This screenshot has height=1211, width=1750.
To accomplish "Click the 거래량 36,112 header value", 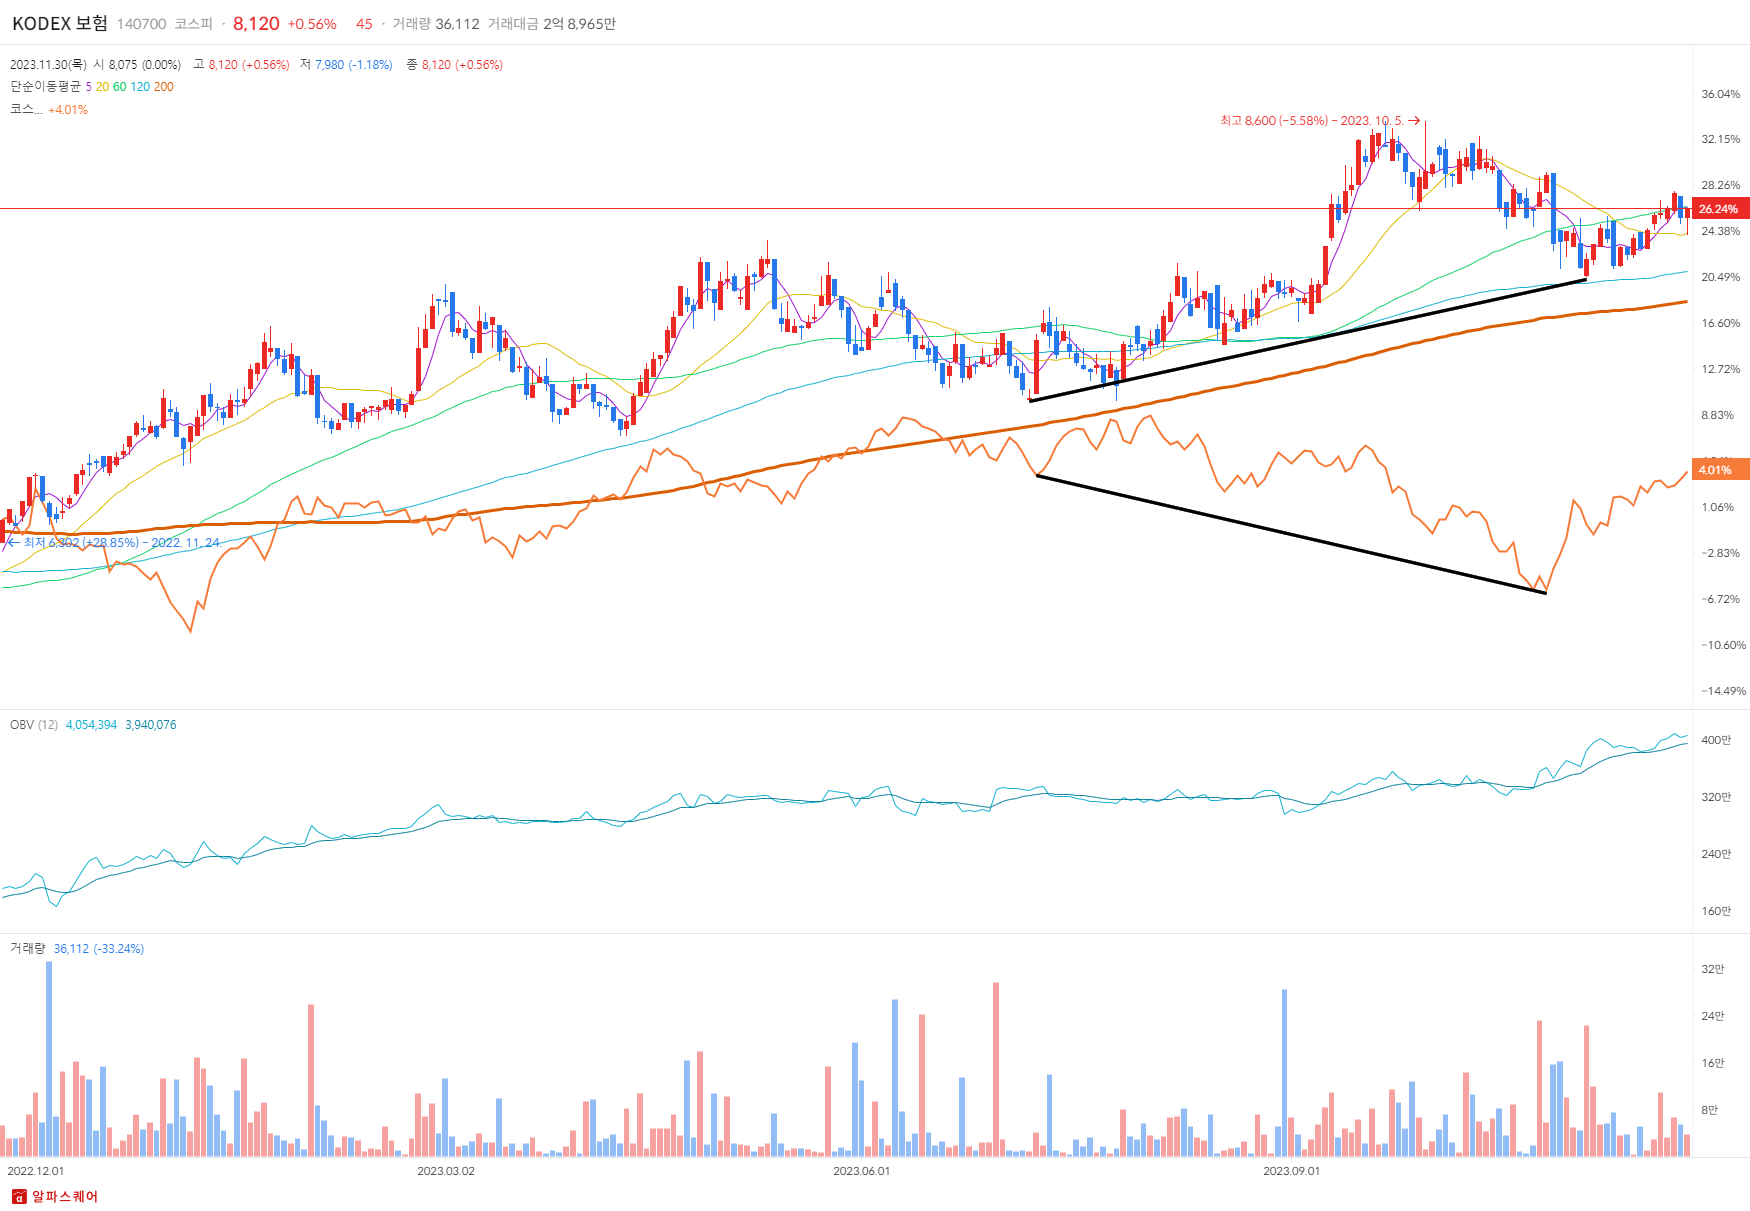I will click(x=436, y=24).
